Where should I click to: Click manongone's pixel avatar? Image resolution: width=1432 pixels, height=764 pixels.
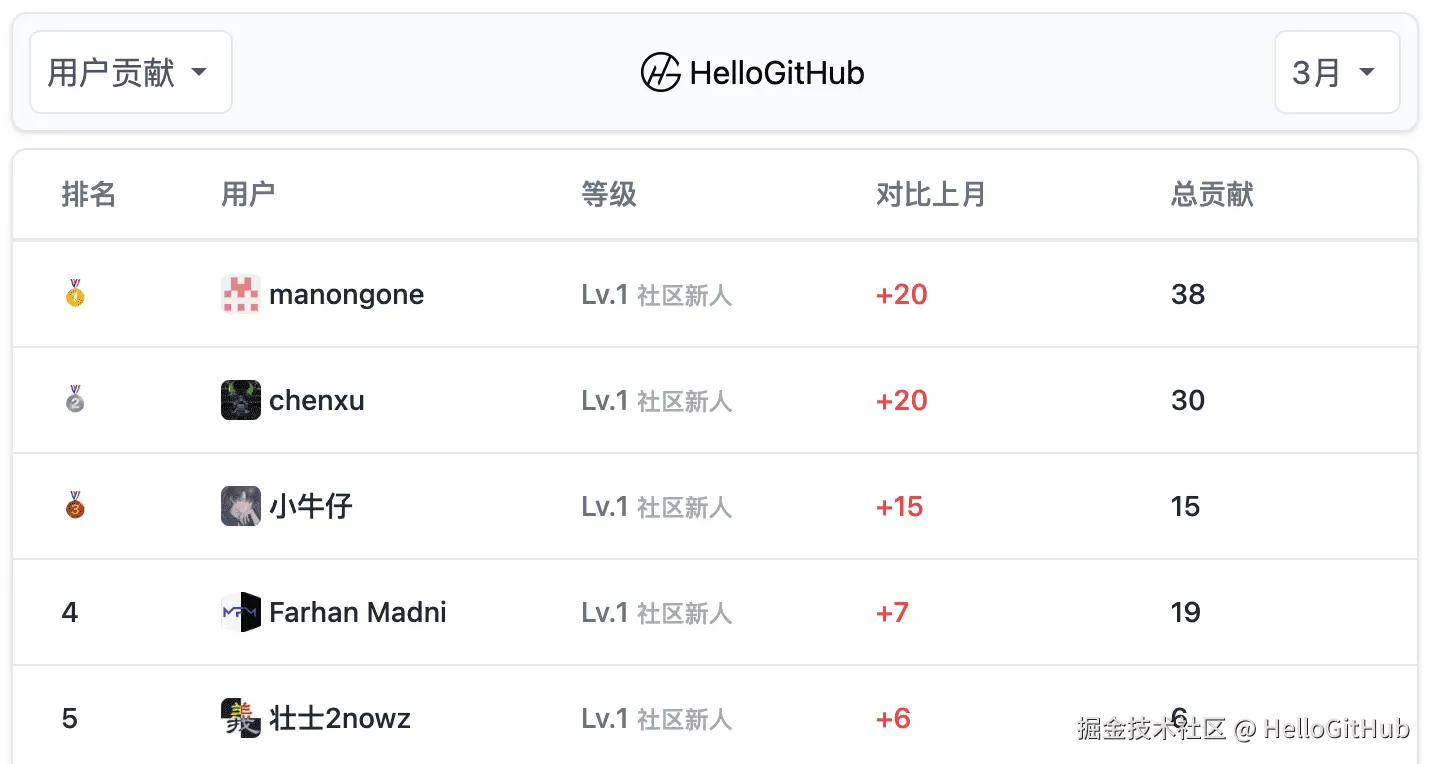click(241, 294)
